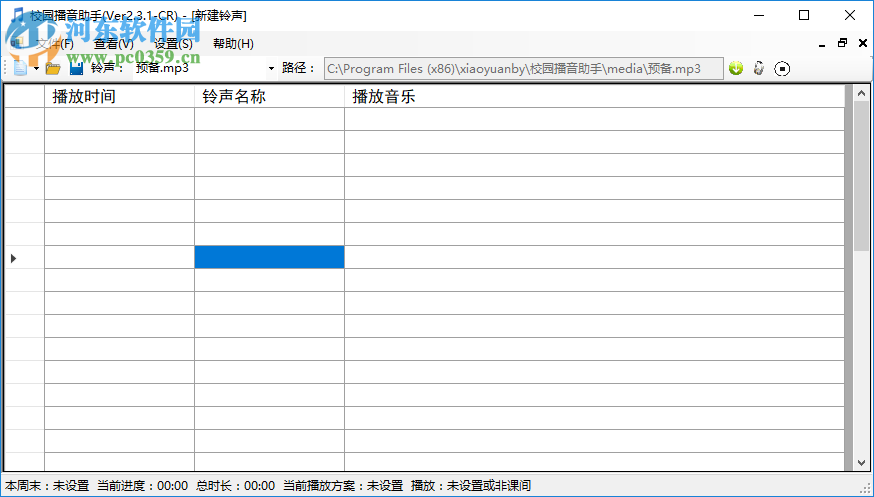
Task: Click the circular stop playback icon
Action: pyautogui.click(x=782, y=69)
